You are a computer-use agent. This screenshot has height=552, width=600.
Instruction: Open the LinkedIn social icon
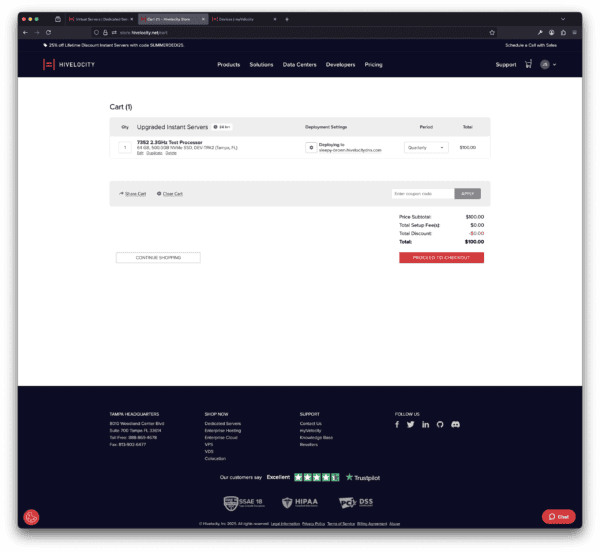[425, 424]
